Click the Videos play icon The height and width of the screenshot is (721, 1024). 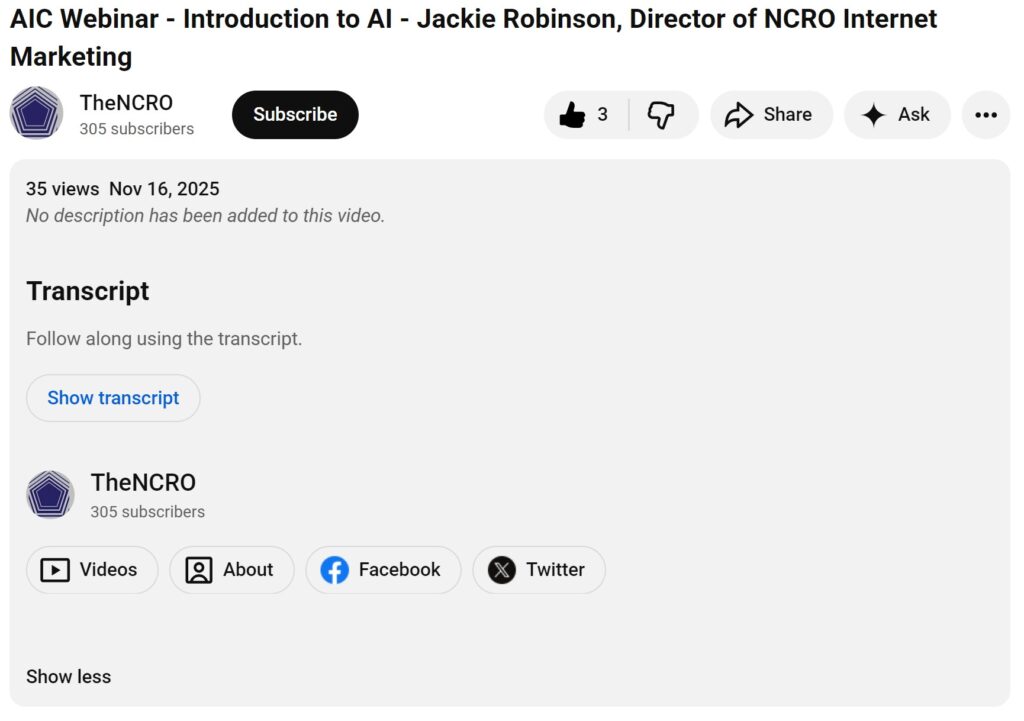pyautogui.click(x=54, y=570)
